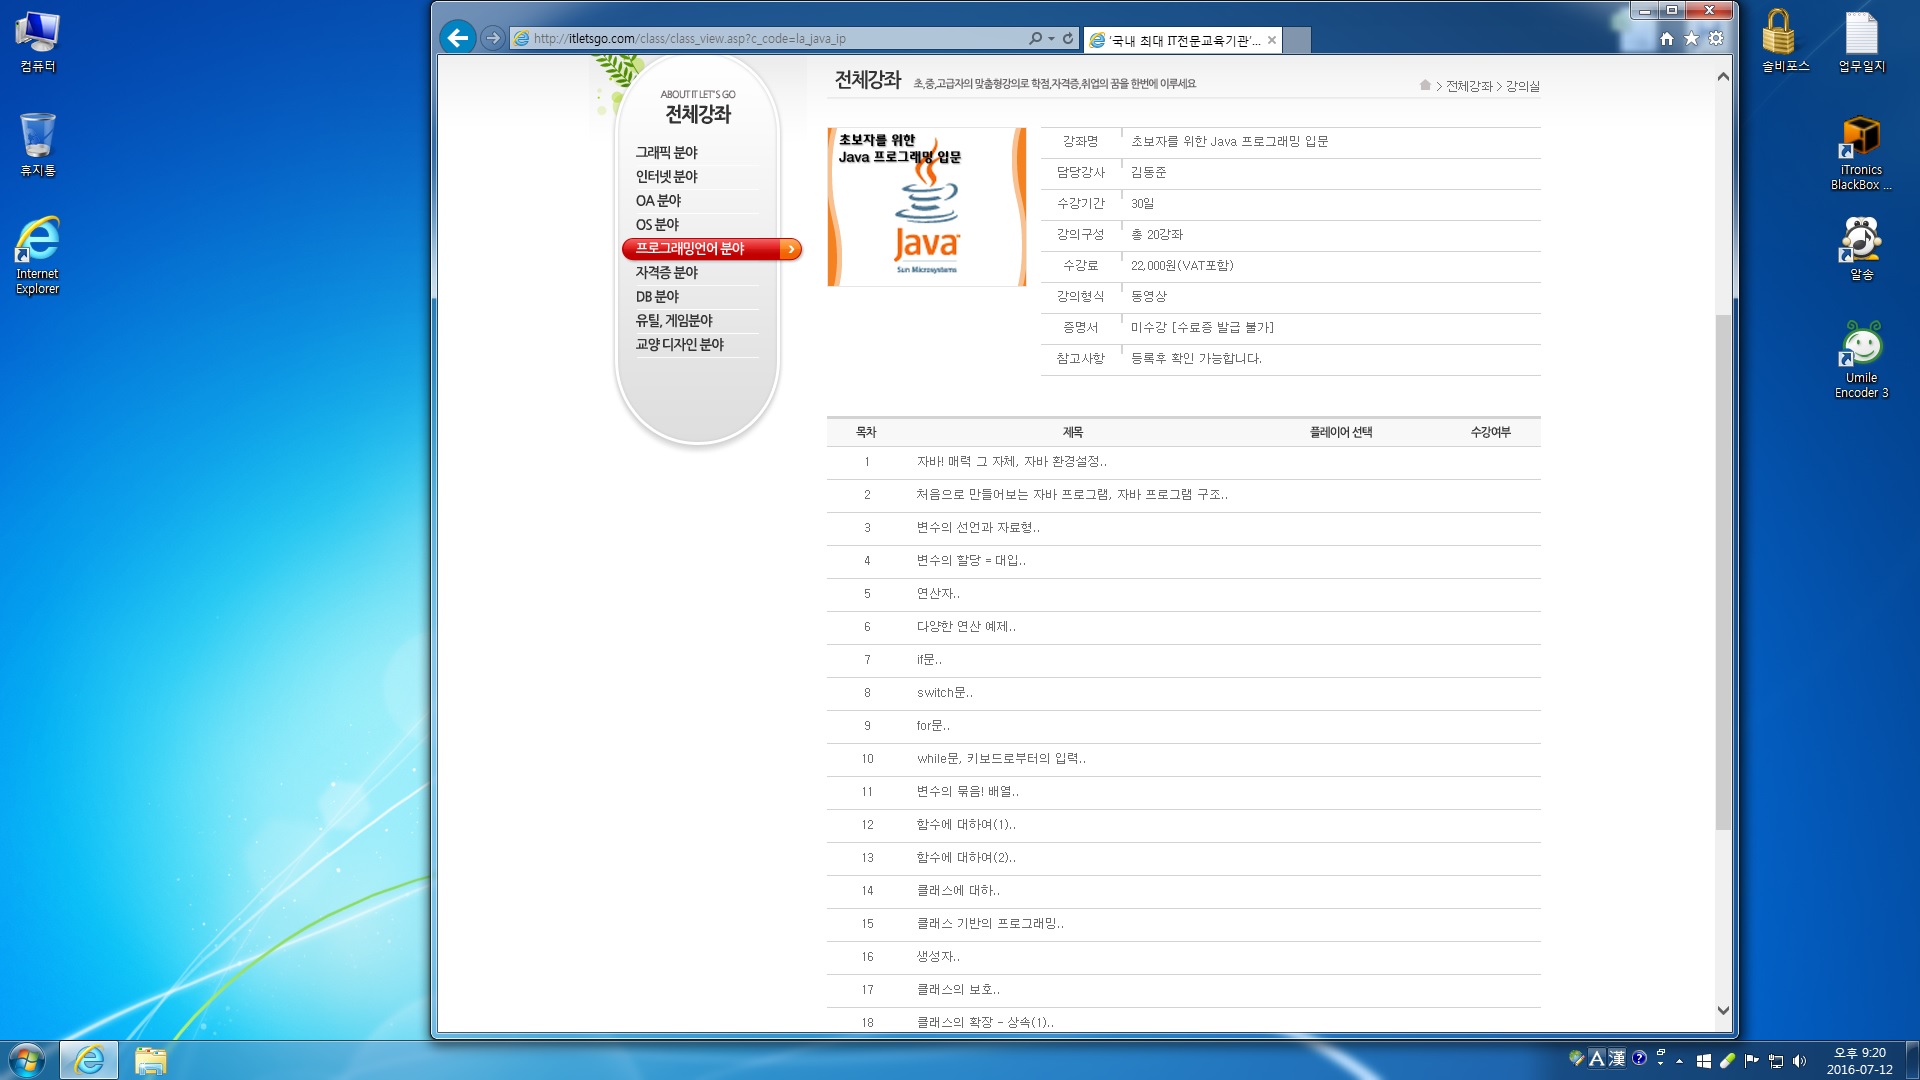The height and width of the screenshot is (1080, 1920).
Task: Click 강의실 breadcrumb link
Action: click(x=1523, y=86)
